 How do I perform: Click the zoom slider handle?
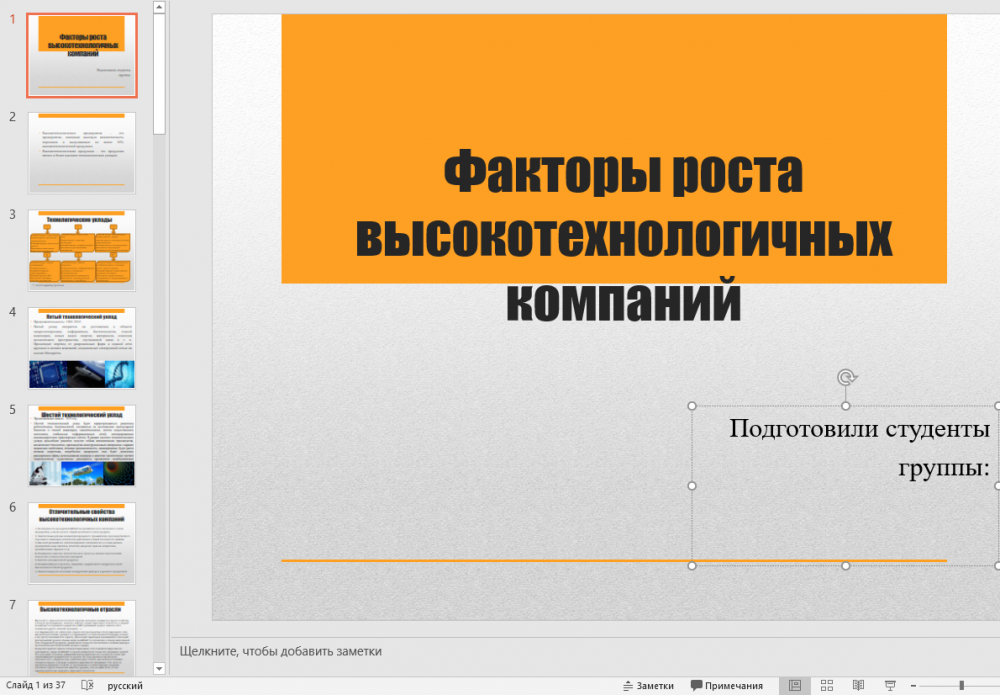[961, 685]
